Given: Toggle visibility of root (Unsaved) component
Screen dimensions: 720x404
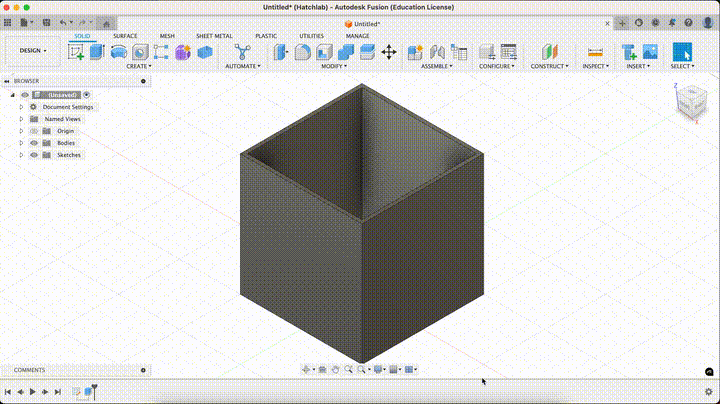Looking at the screenshot, I should pyautogui.click(x=25, y=95).
